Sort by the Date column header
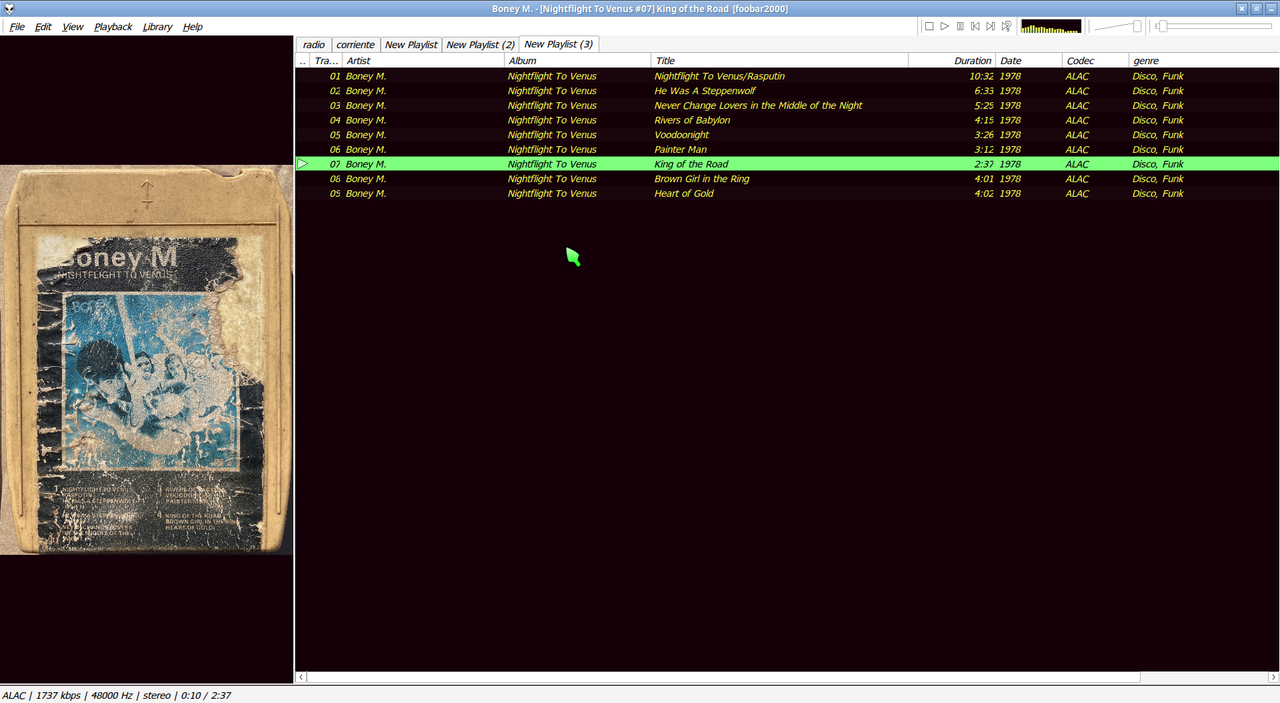This screenshot has width=1280, height=703. (x=1028, y=61)
